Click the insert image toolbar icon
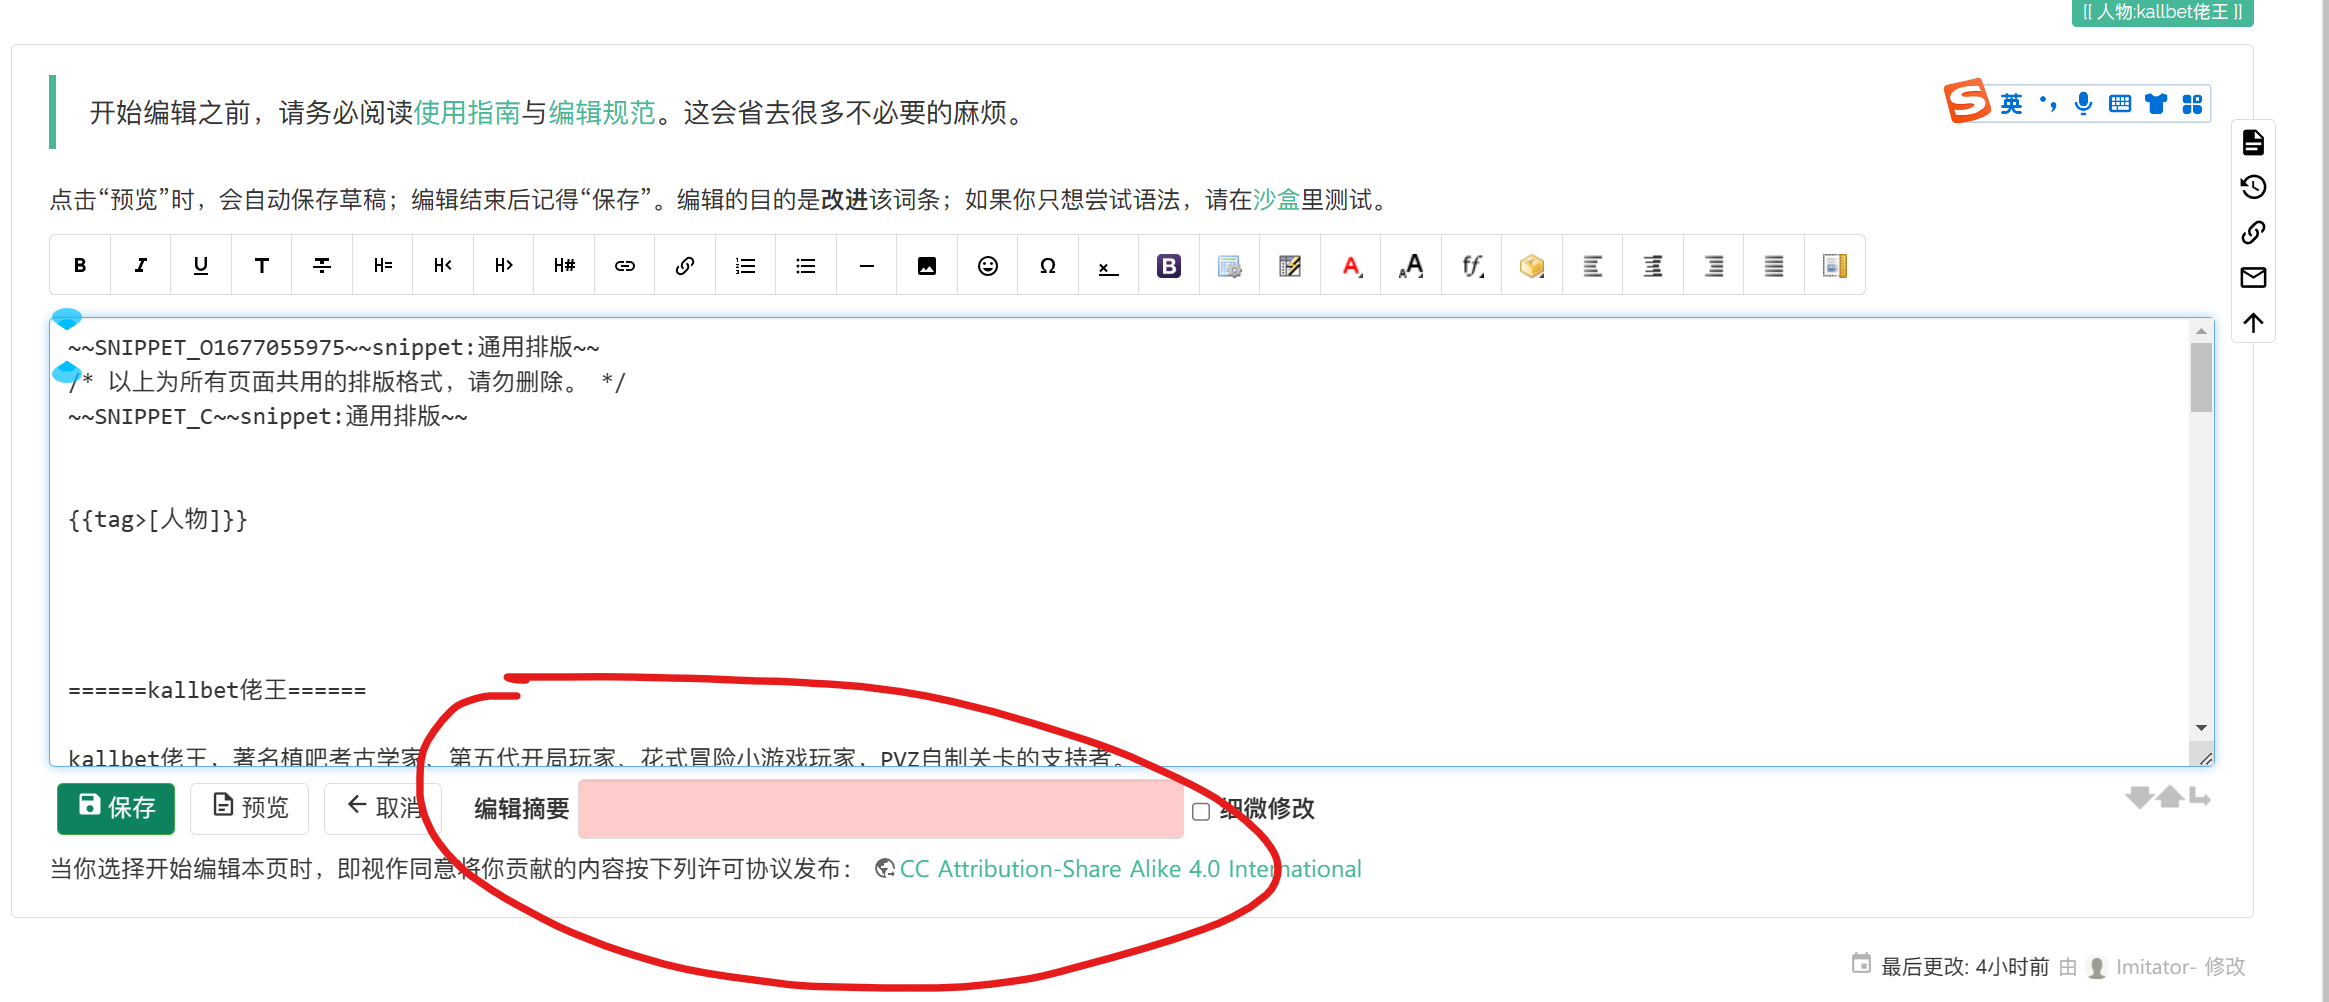Screen dimensions: 2329x1002 [927, 265]
